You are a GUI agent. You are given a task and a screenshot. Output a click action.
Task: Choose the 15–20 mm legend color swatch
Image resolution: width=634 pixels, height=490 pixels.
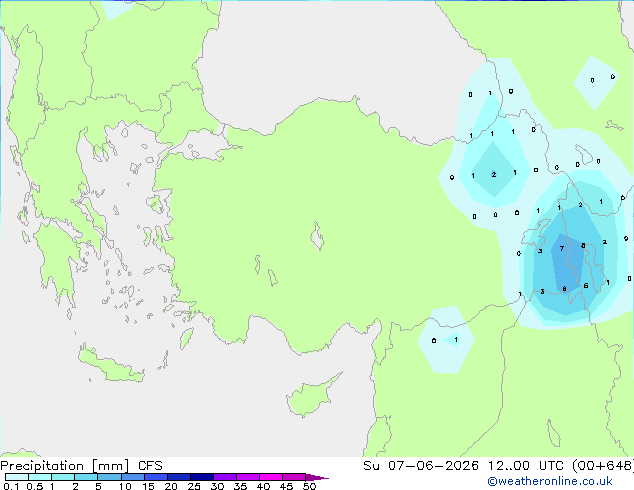tap(156, 477)
